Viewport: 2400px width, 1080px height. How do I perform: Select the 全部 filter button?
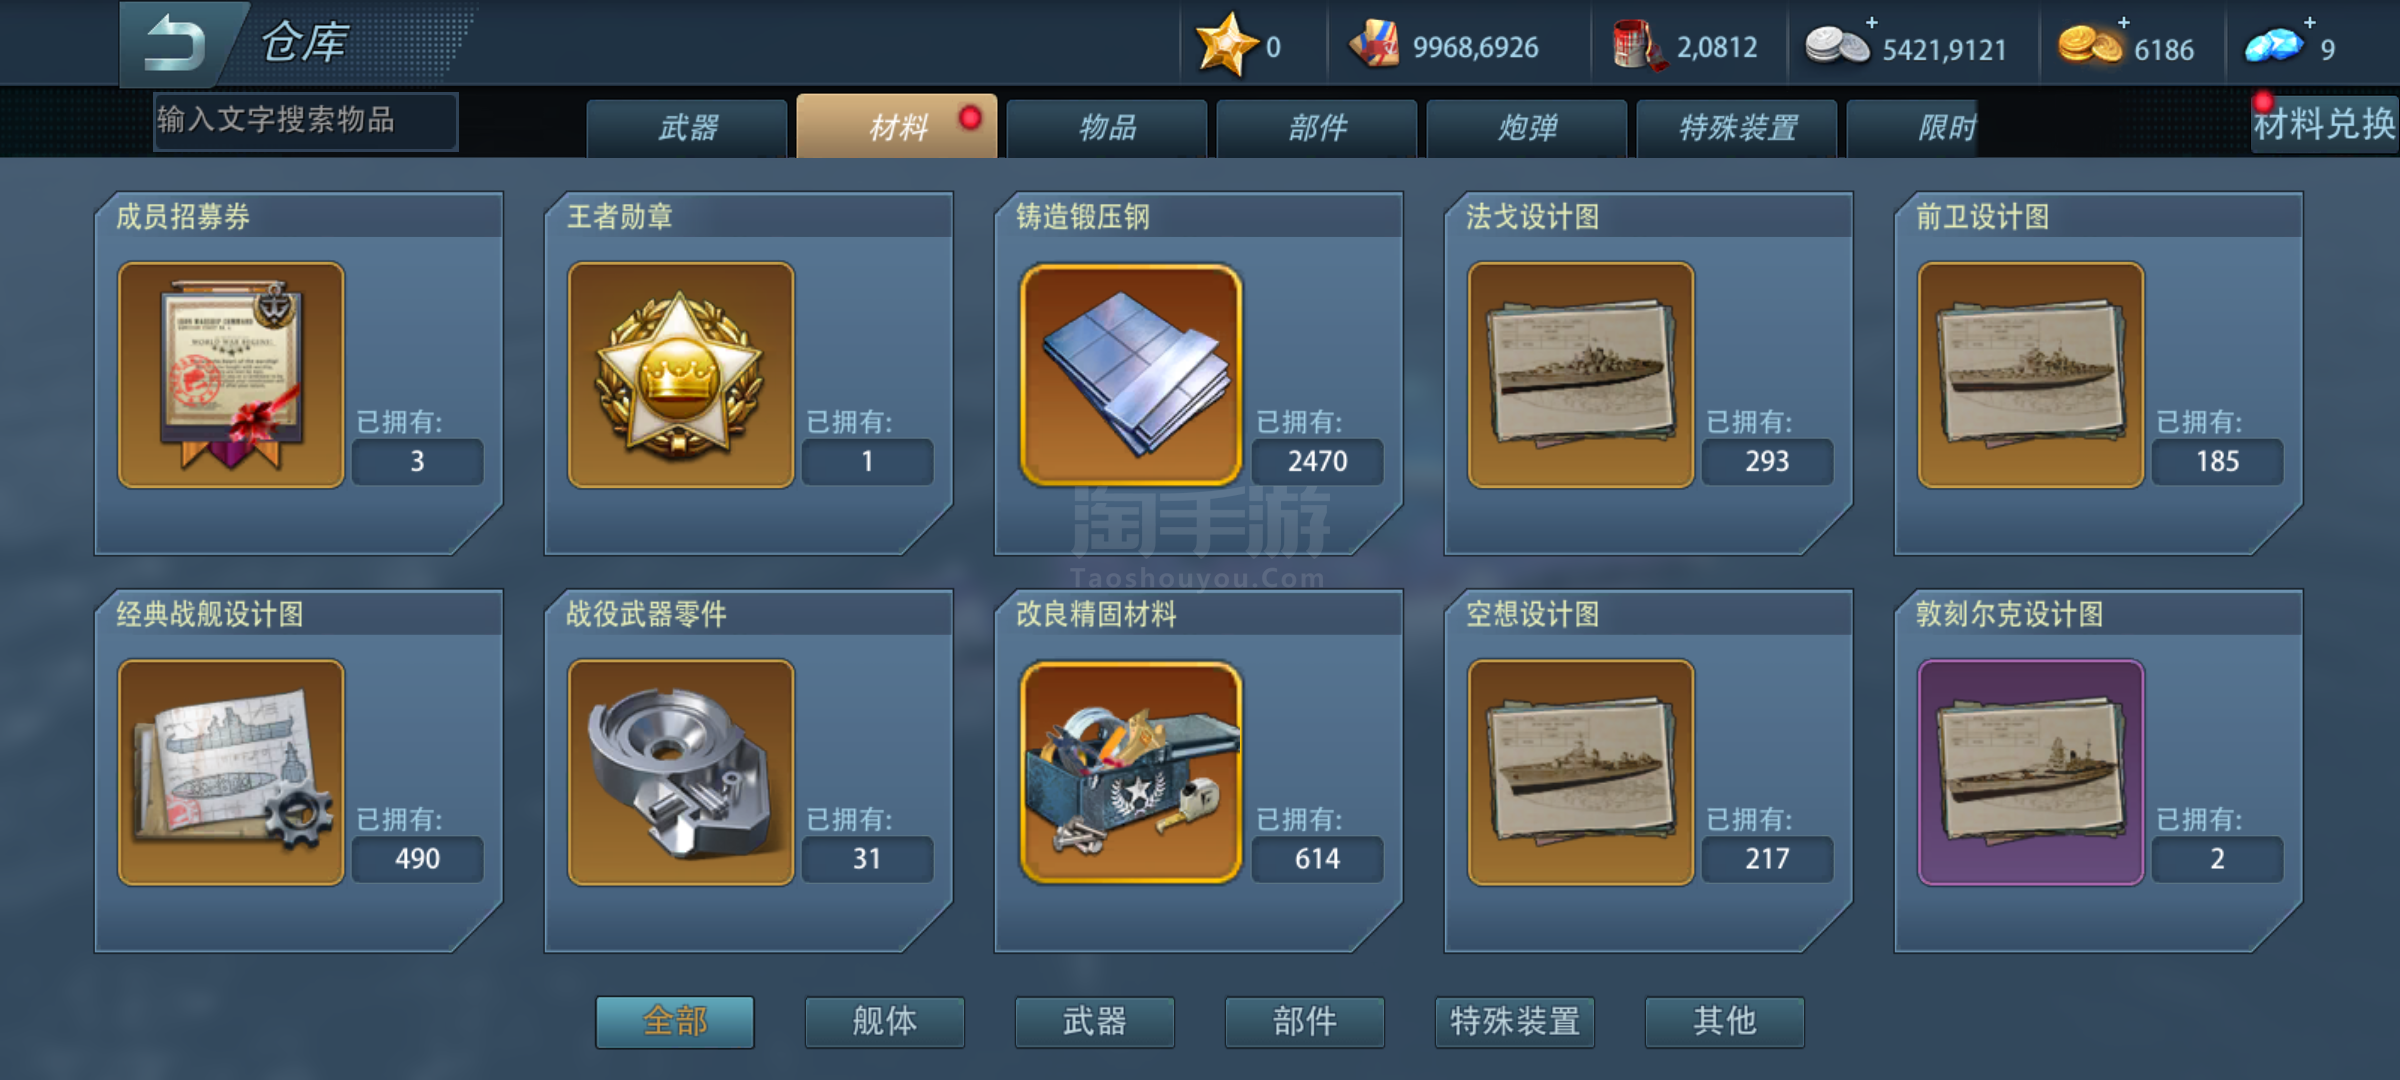pyautogui.click(x=675, y=1021)
